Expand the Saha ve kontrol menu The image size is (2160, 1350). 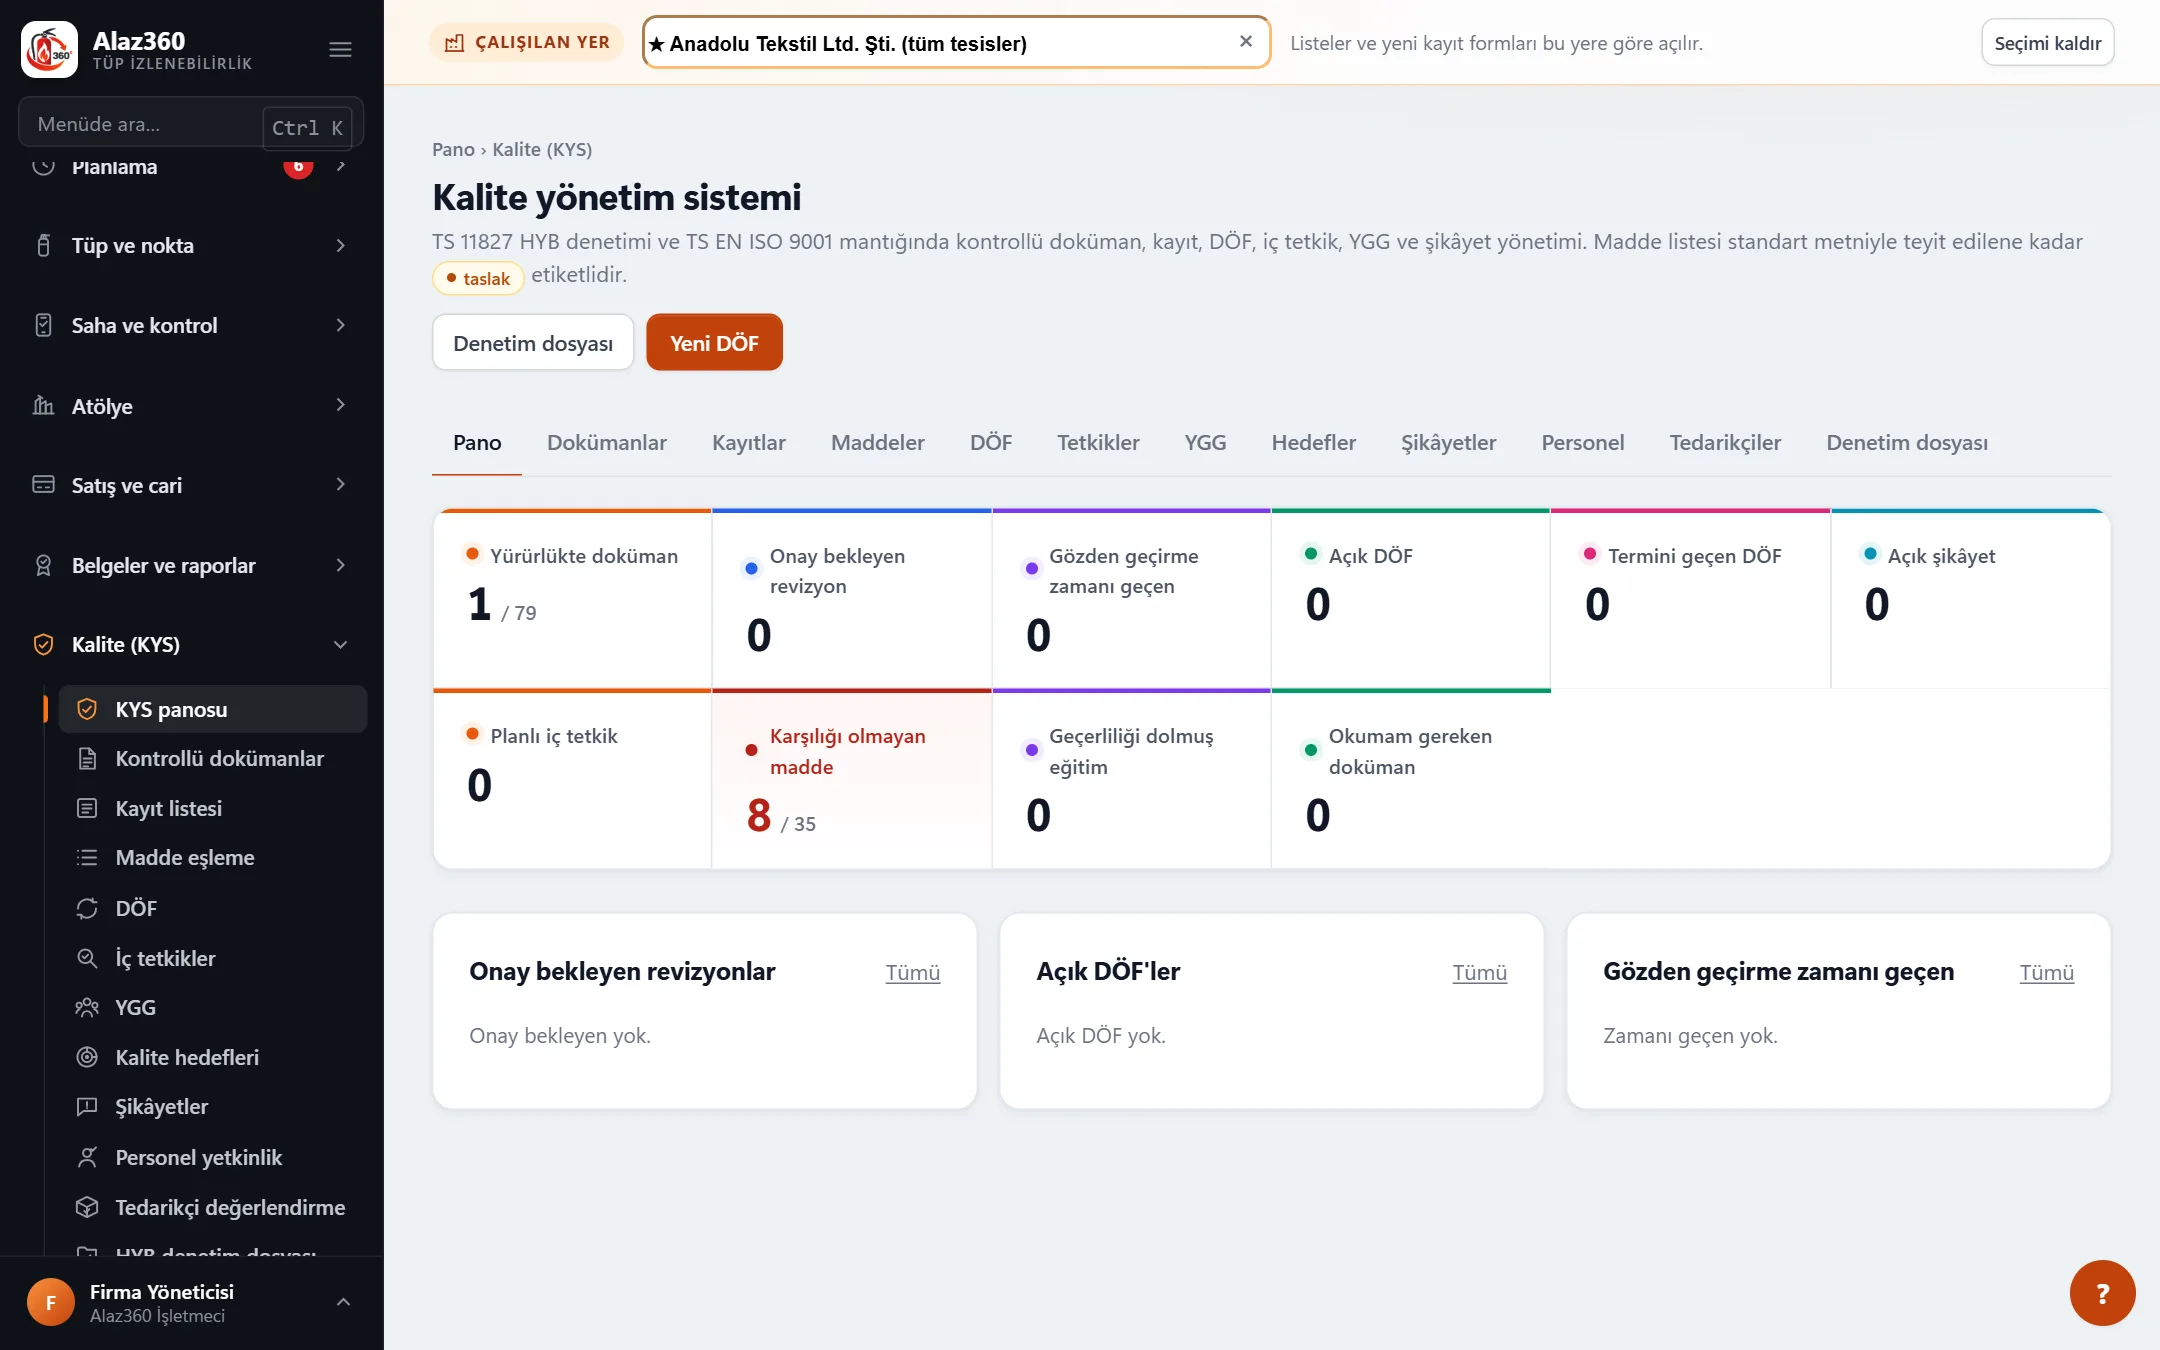[341, 325]
